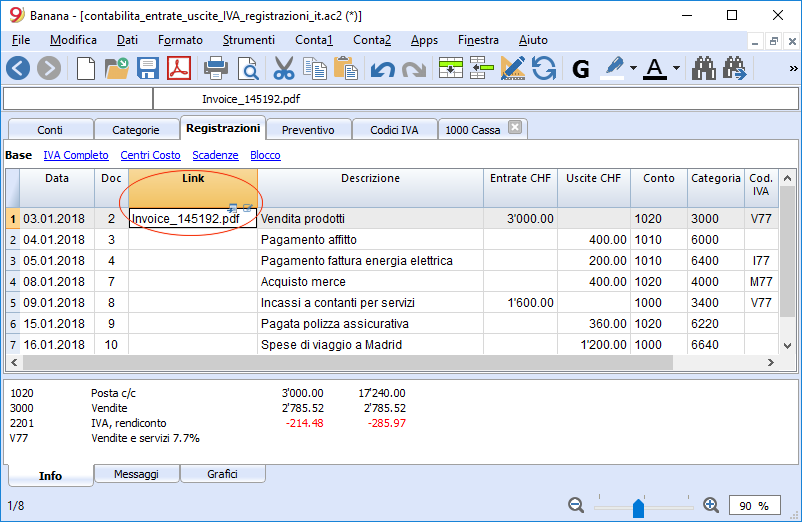Click the Print icon in the toolbar
The height and width of the screenshot is (522, 802).
click(215, 68)
